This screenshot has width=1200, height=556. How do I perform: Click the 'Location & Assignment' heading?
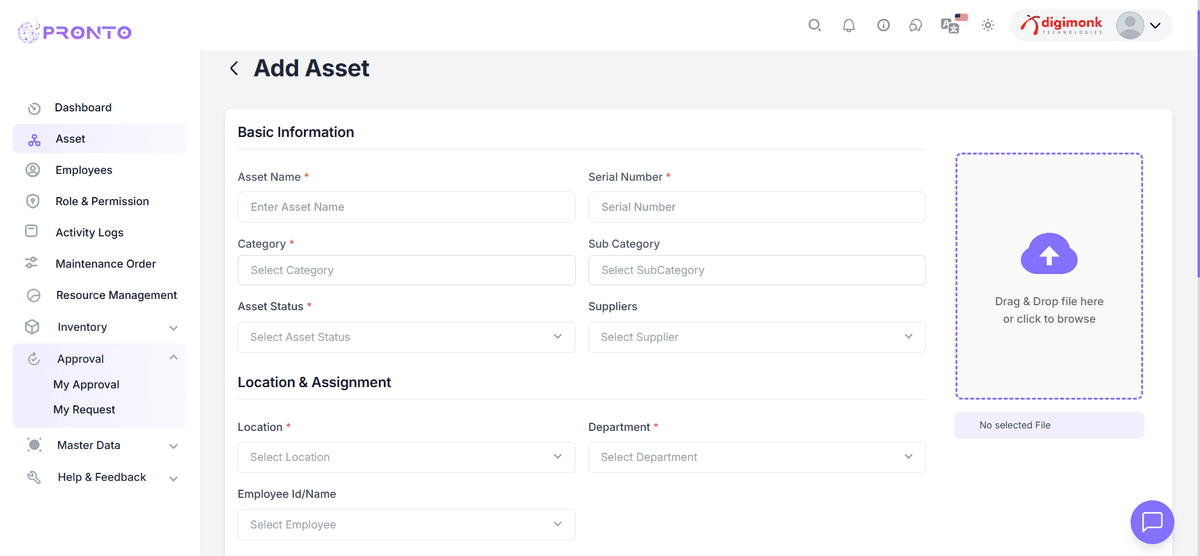(314, 382)
